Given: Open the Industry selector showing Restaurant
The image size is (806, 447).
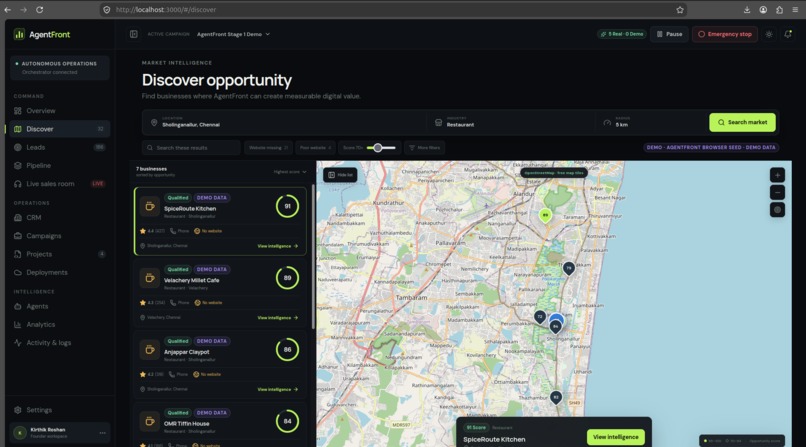Looking at the screenshot, I should pyautogui.click(x=511, y=122).
